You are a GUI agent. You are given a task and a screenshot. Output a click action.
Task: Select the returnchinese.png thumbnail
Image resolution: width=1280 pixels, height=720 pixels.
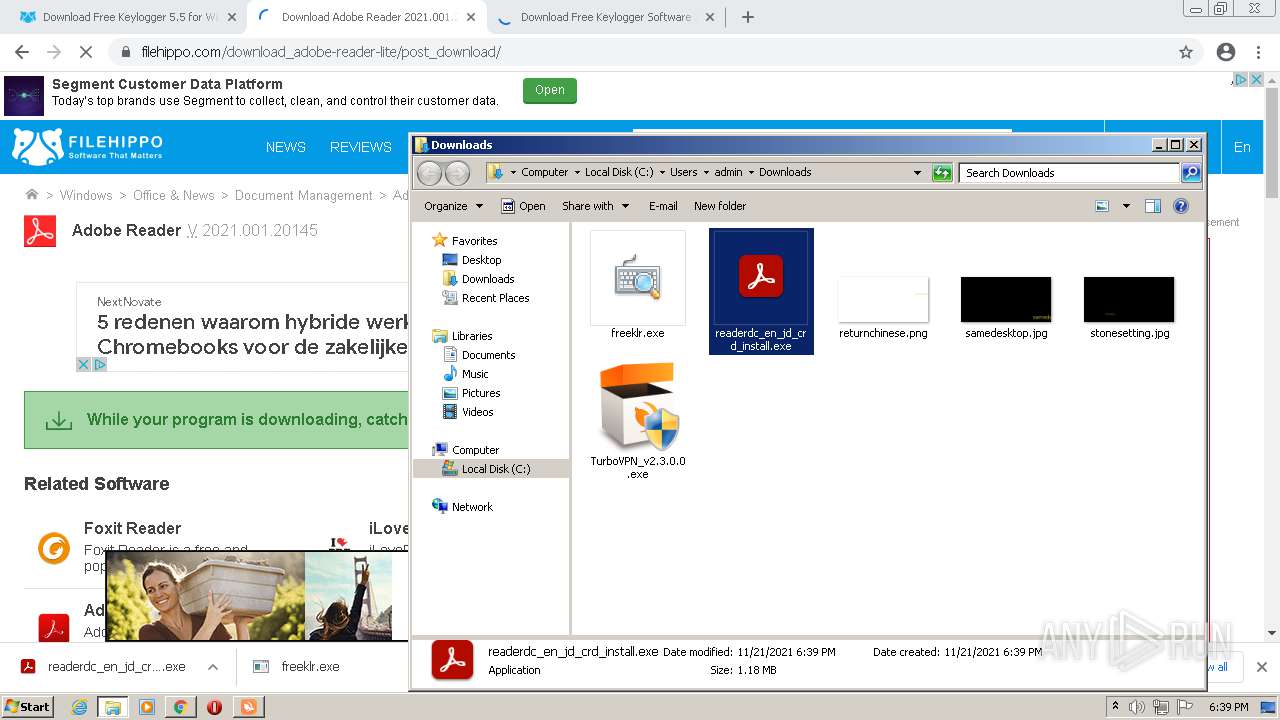point(883,300)
